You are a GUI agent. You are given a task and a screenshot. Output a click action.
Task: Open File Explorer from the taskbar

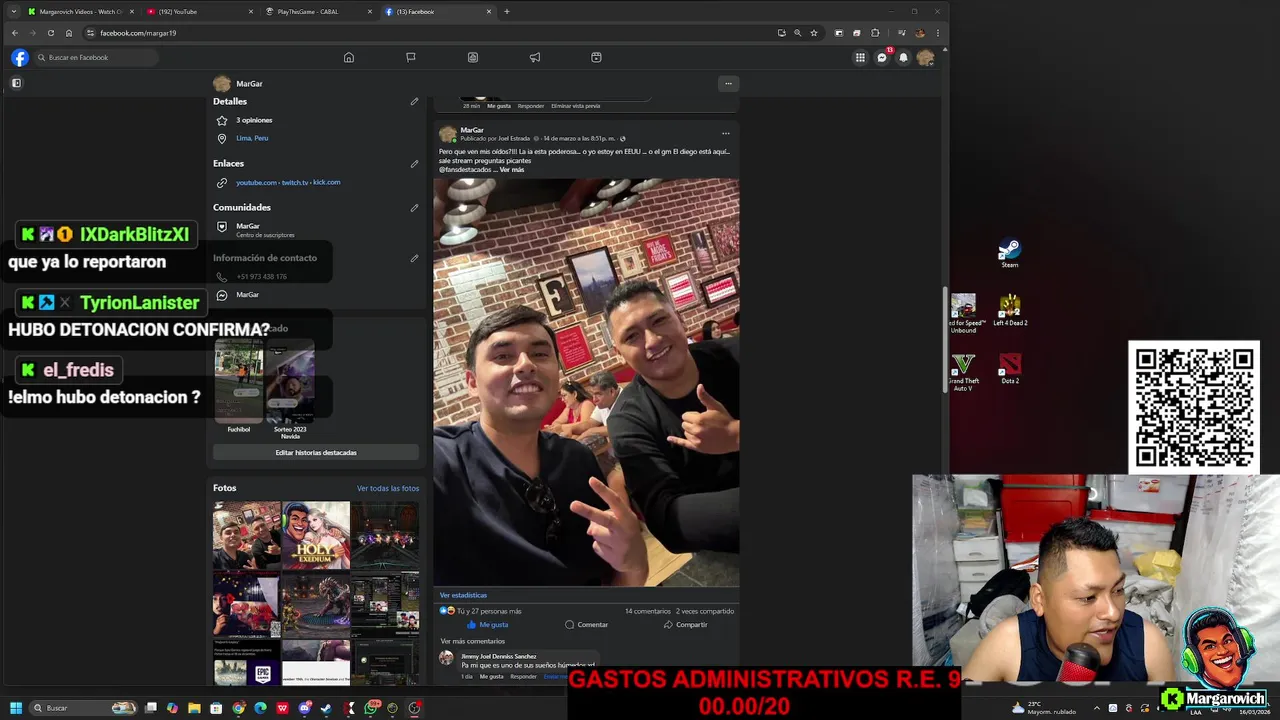[195, 708]
